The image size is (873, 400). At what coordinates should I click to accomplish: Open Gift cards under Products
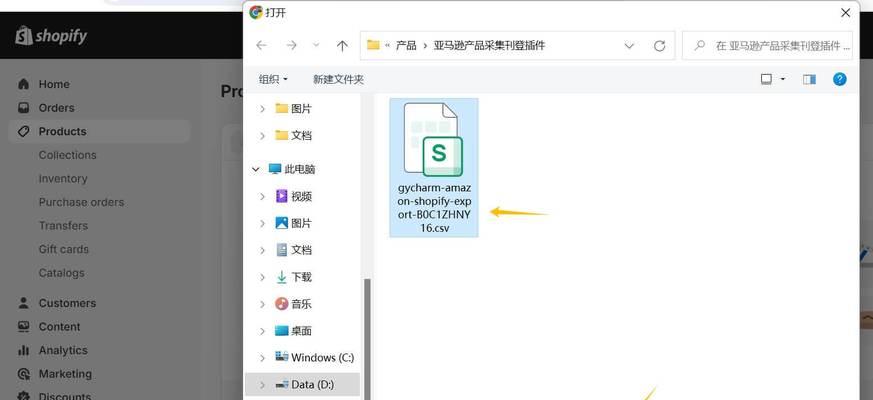[x=63, y=249]
